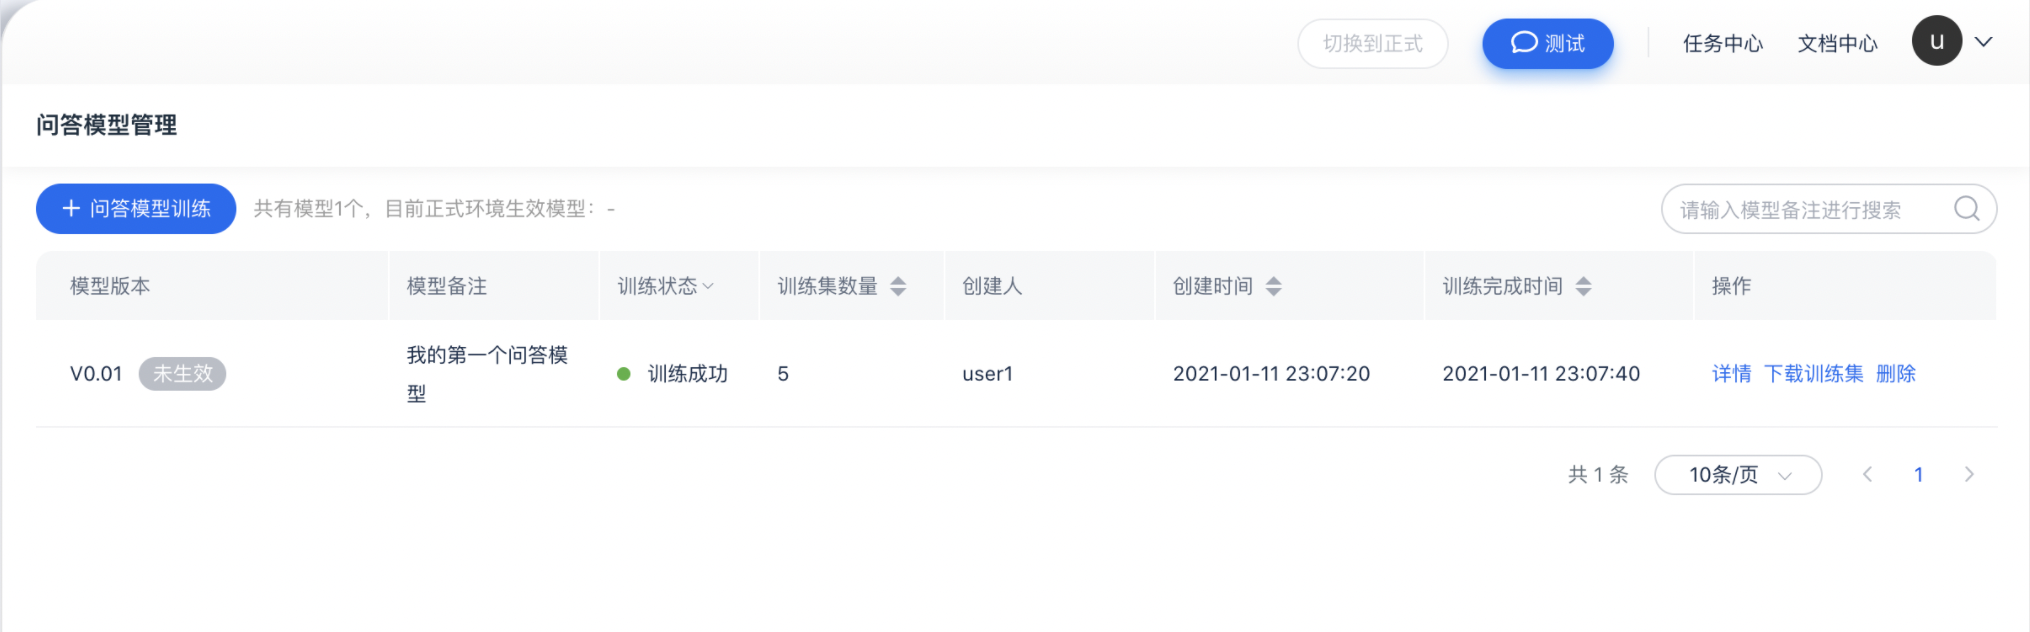This screenshot has height=632, width=2030.
Task: Expand user account menu chevron
Action: [x=1984, y=42]
